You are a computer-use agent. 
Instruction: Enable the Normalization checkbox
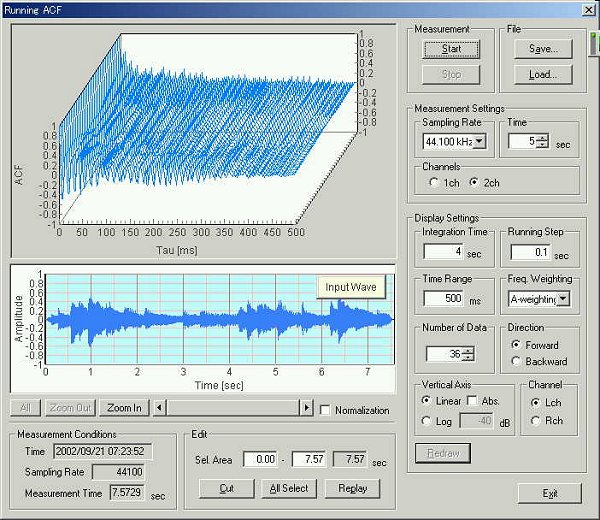click(x=325, y=410)
